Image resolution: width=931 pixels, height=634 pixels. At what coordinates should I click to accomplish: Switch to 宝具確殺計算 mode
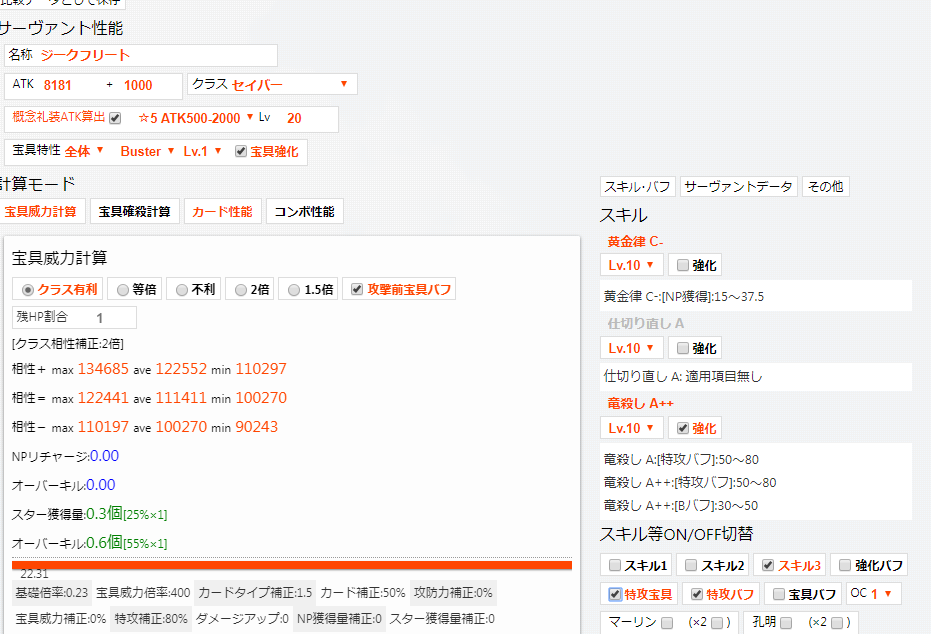(135, 211)
